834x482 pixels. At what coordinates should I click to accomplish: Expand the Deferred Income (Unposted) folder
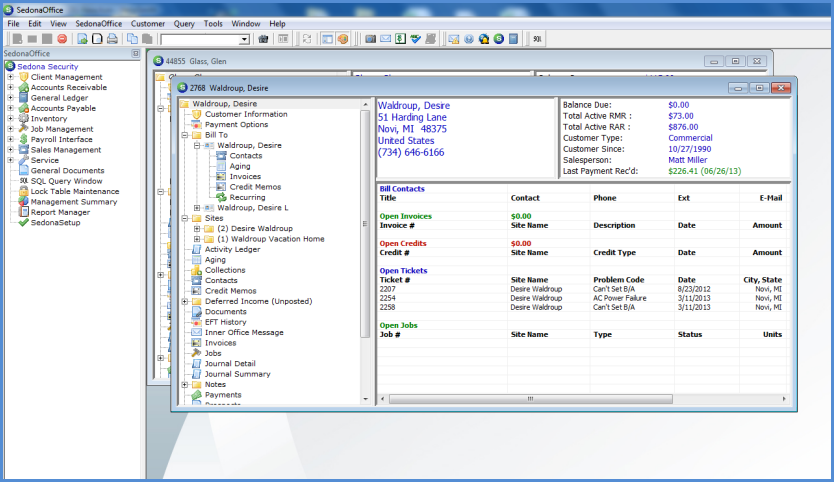(185, 301)
